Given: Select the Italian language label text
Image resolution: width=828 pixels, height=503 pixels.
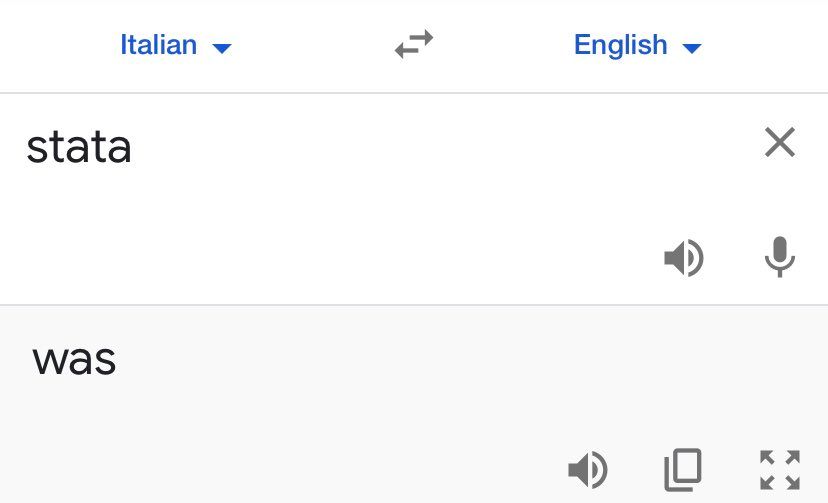Looking at the screenshot, I should 158,45.
